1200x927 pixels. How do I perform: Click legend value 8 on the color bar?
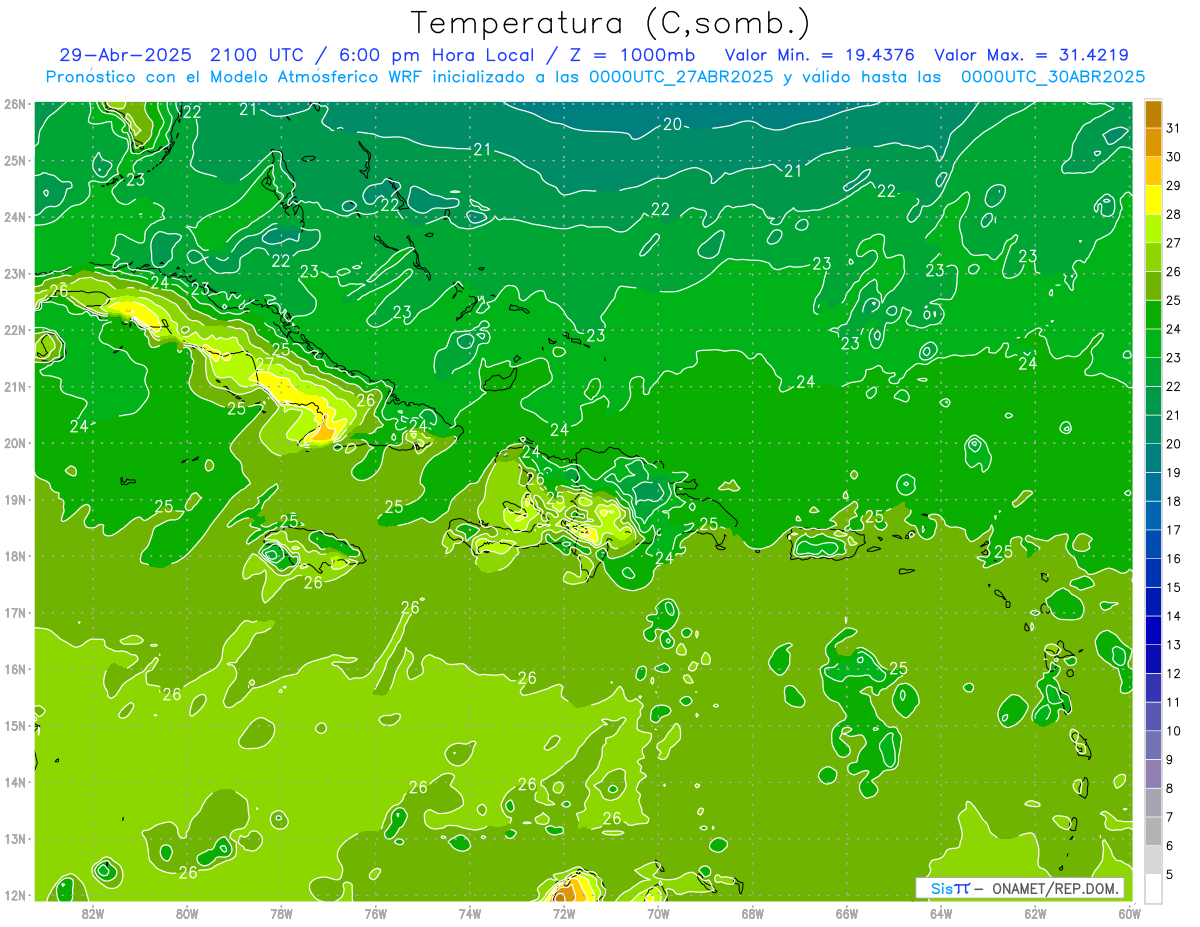[1170, 788]
